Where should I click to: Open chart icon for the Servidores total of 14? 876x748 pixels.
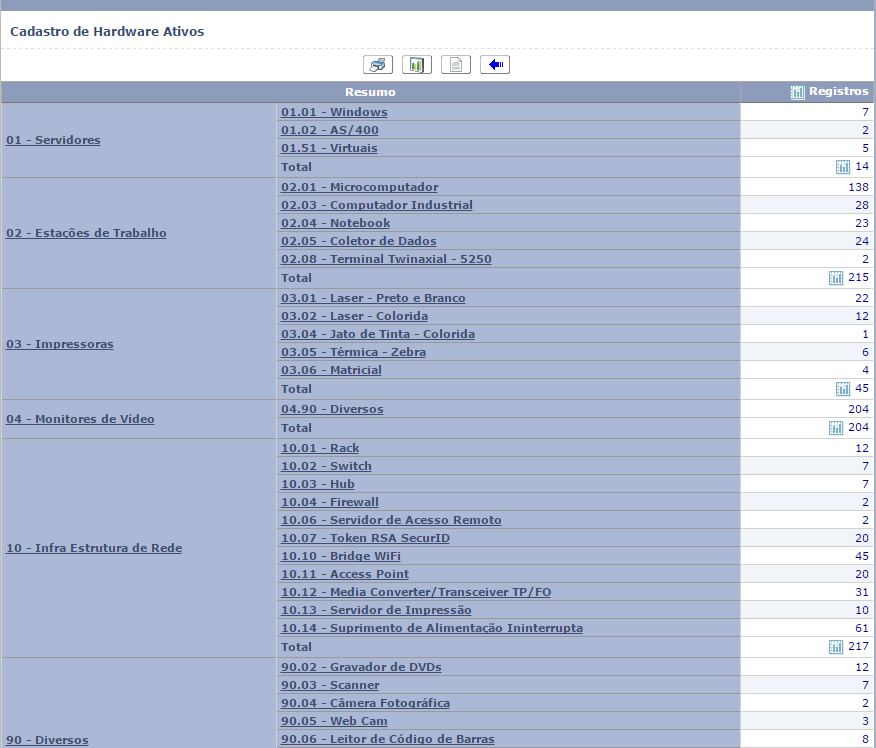[x=843, y=167]
